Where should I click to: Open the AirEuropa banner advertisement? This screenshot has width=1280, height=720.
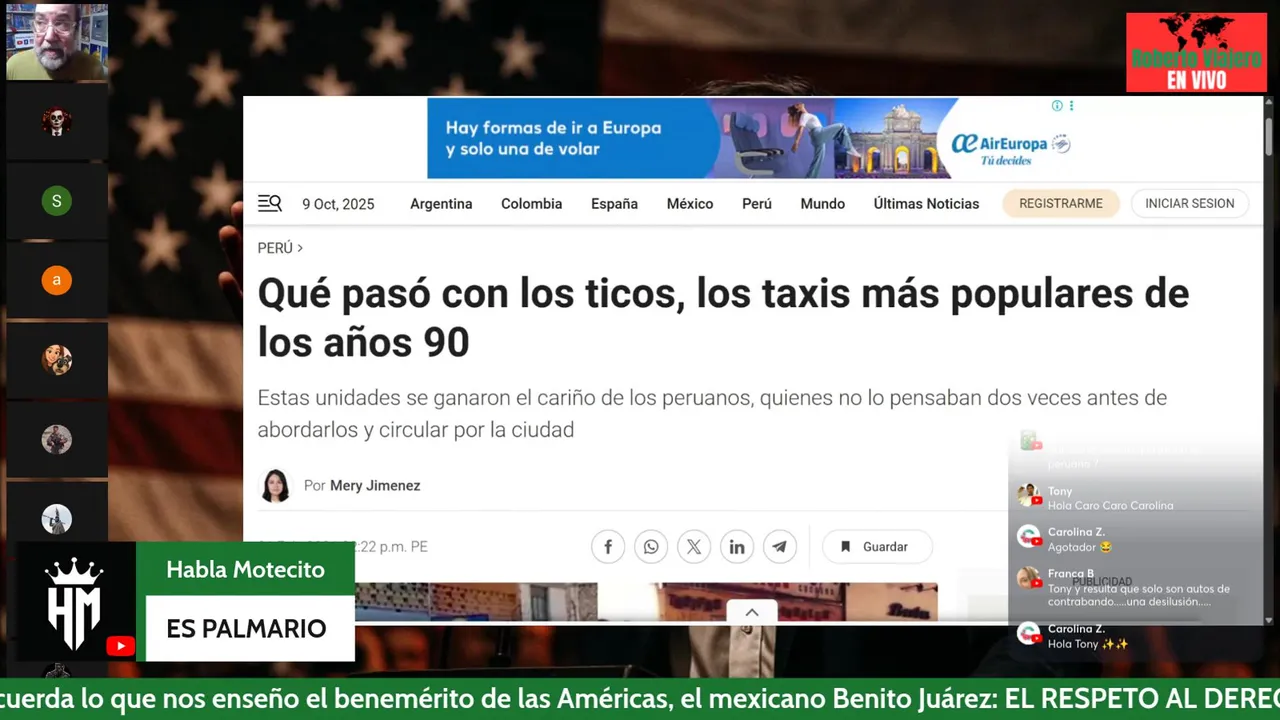[x=753, y=138]
